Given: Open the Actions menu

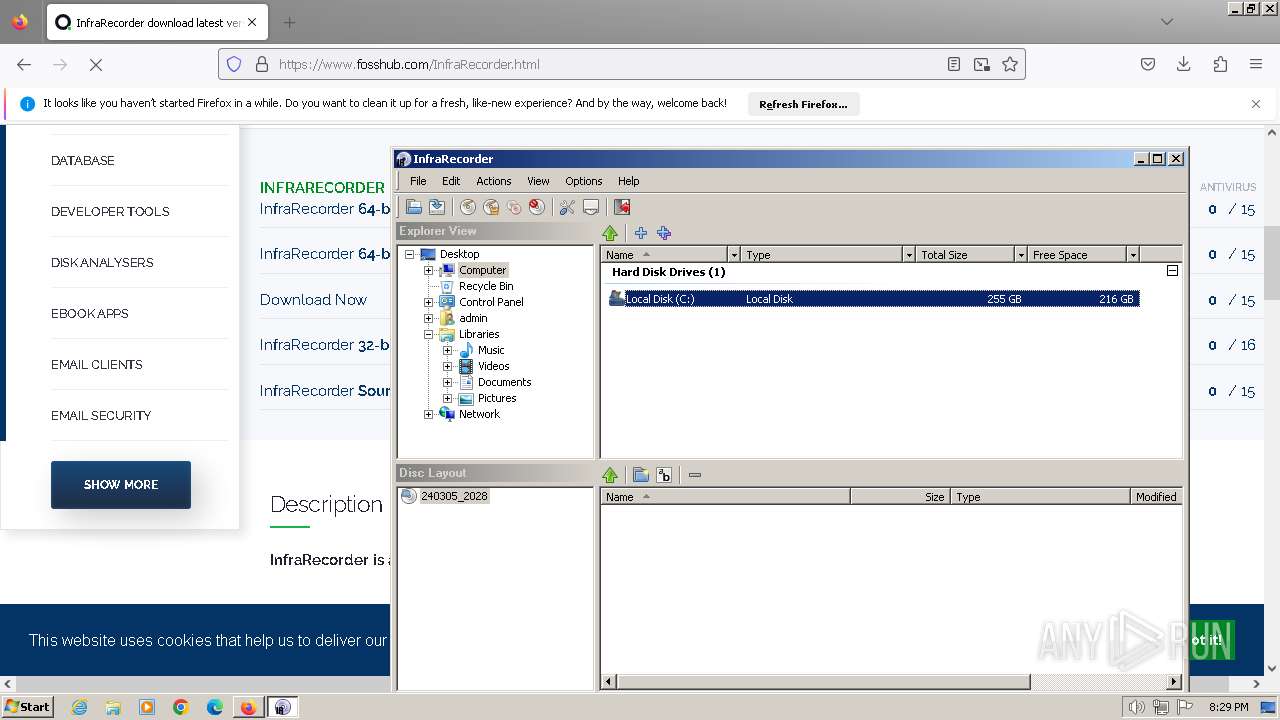Looking at the screenshot, I should [x=493, y=181].
